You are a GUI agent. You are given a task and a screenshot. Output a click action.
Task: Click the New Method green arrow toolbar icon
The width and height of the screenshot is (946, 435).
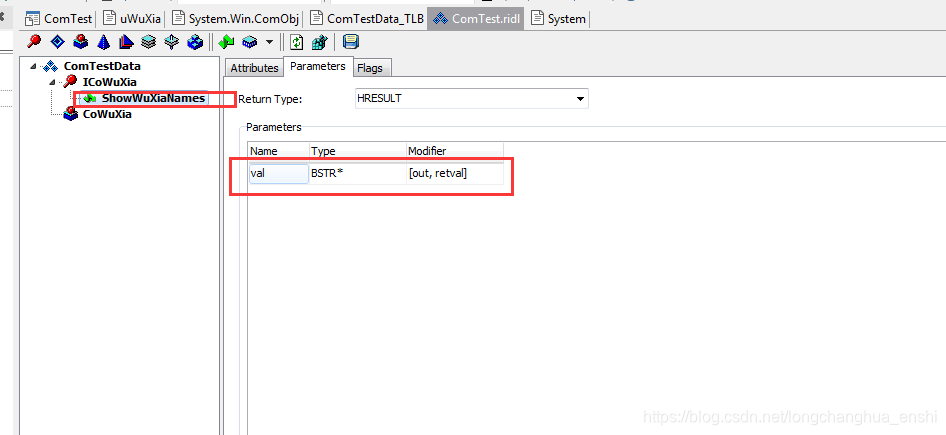point(226,42)
